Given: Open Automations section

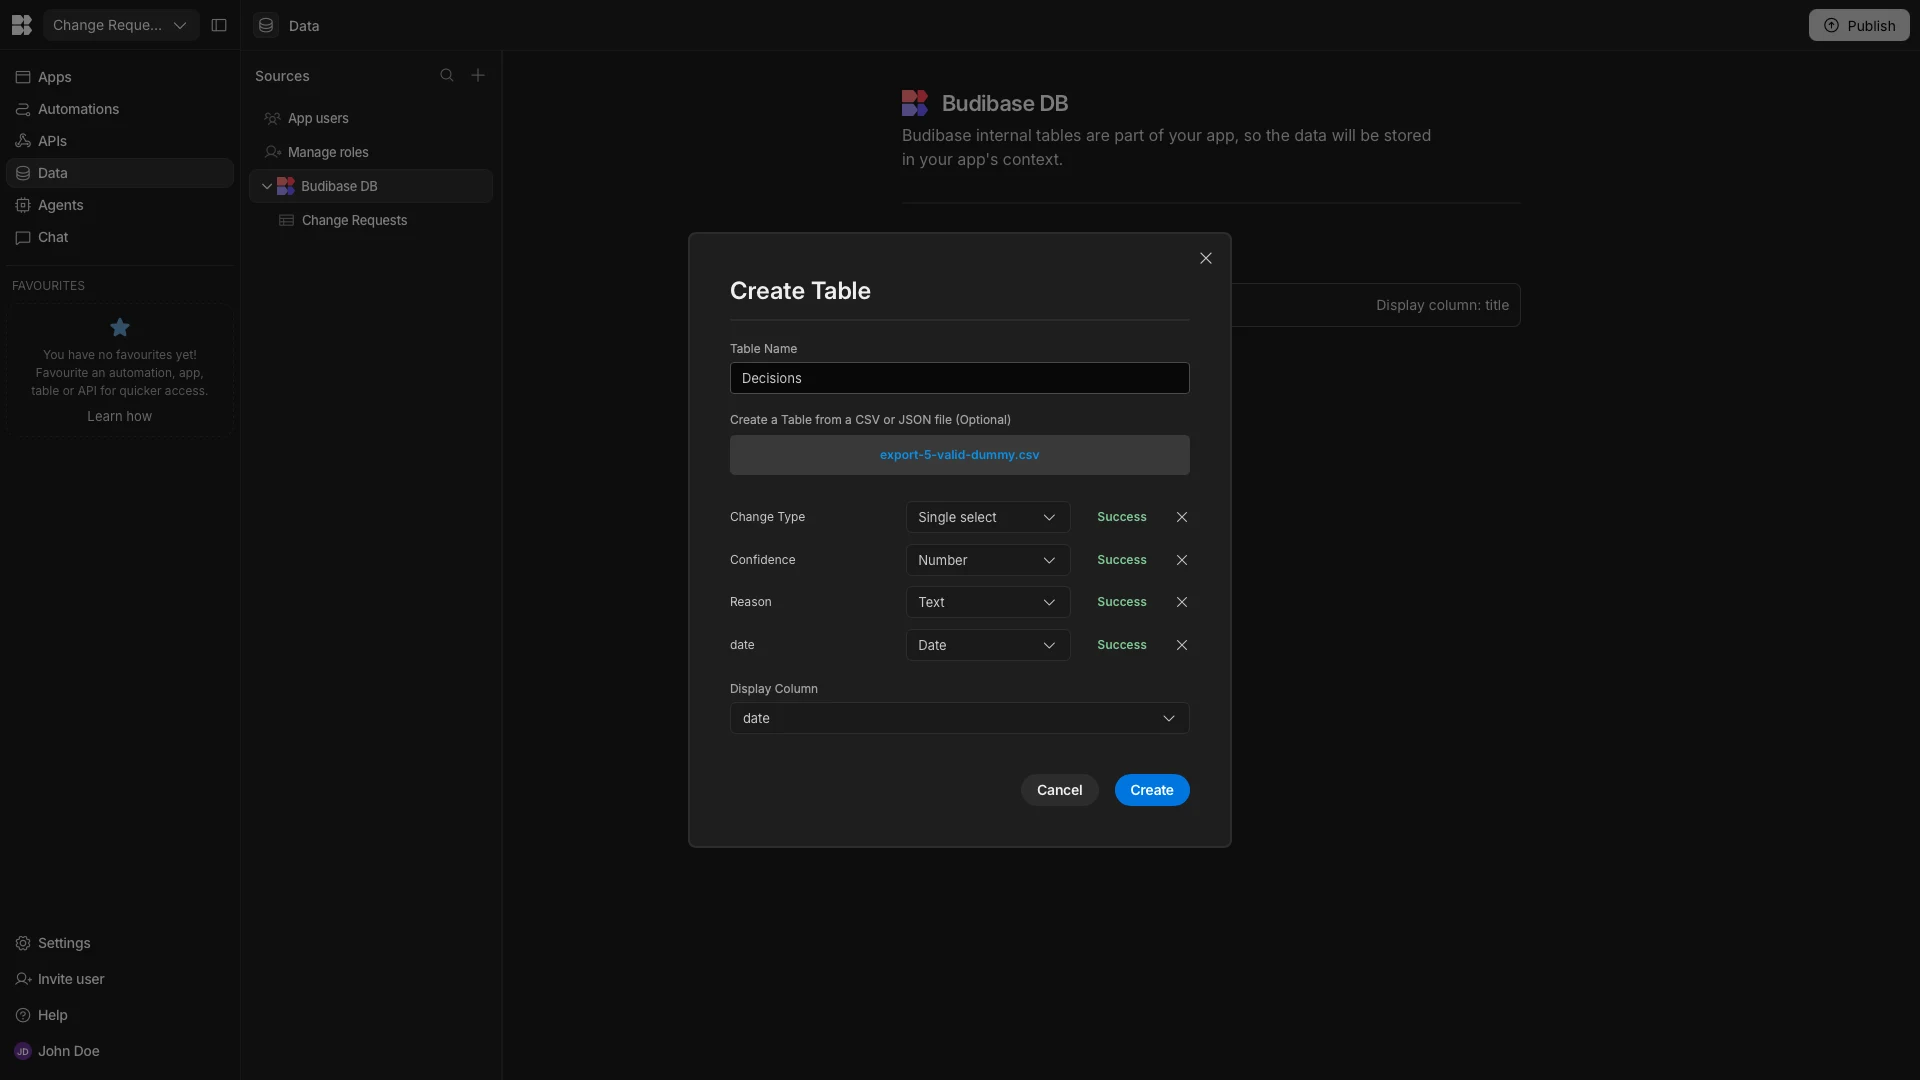Looking at the screenshot, I should pos(120,109).
